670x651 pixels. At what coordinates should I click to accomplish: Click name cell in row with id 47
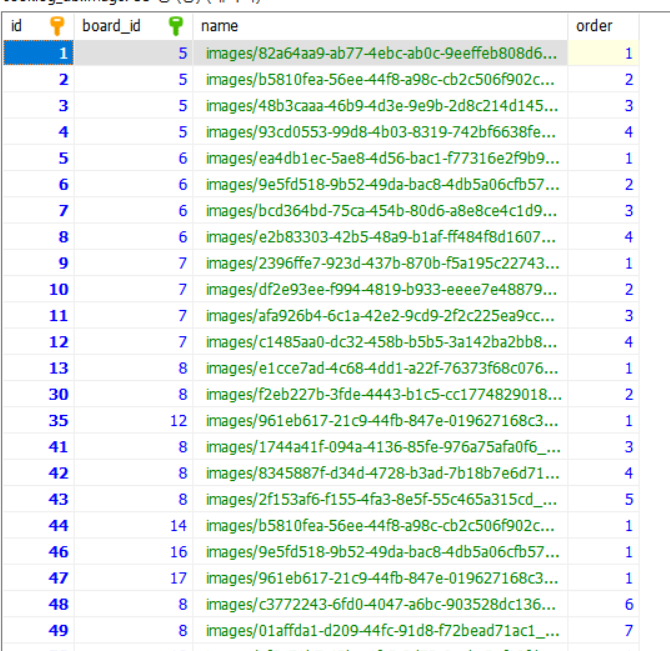380,578
